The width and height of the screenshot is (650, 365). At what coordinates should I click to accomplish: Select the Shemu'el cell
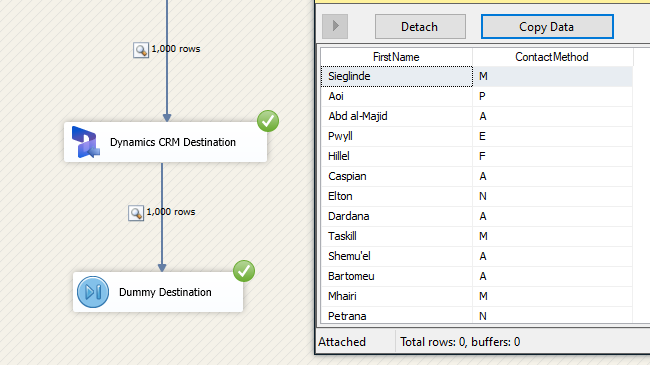397,256
